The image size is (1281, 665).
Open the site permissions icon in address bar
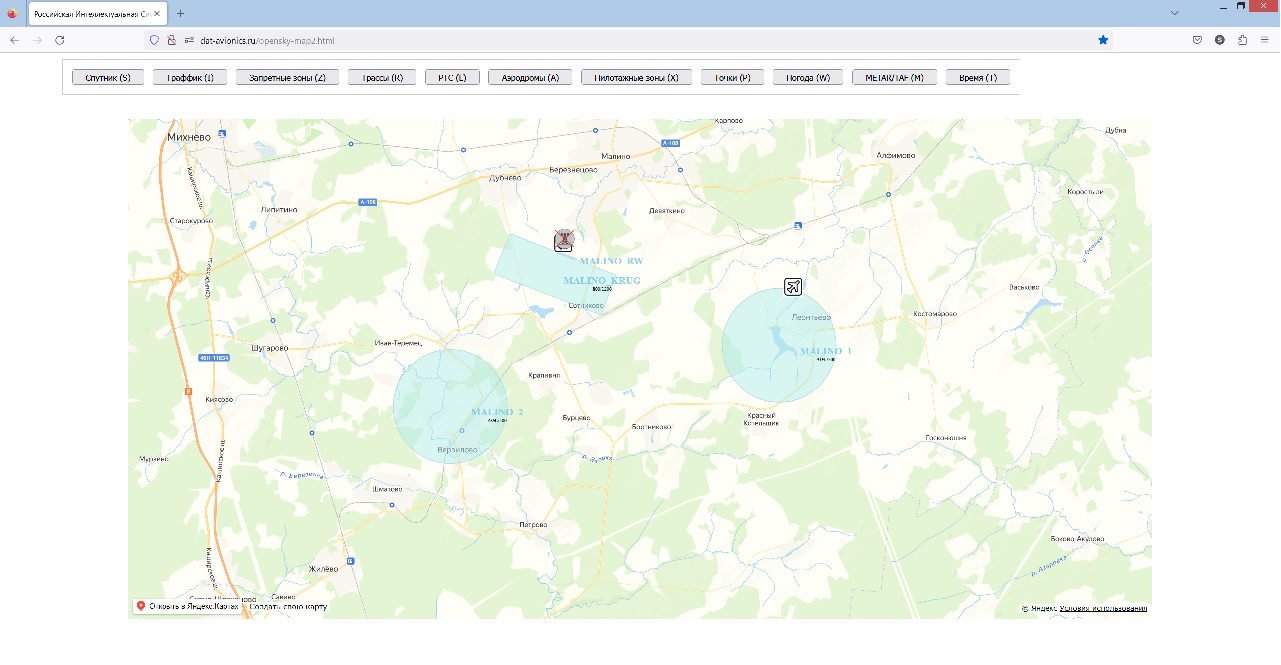coord(189,40)
